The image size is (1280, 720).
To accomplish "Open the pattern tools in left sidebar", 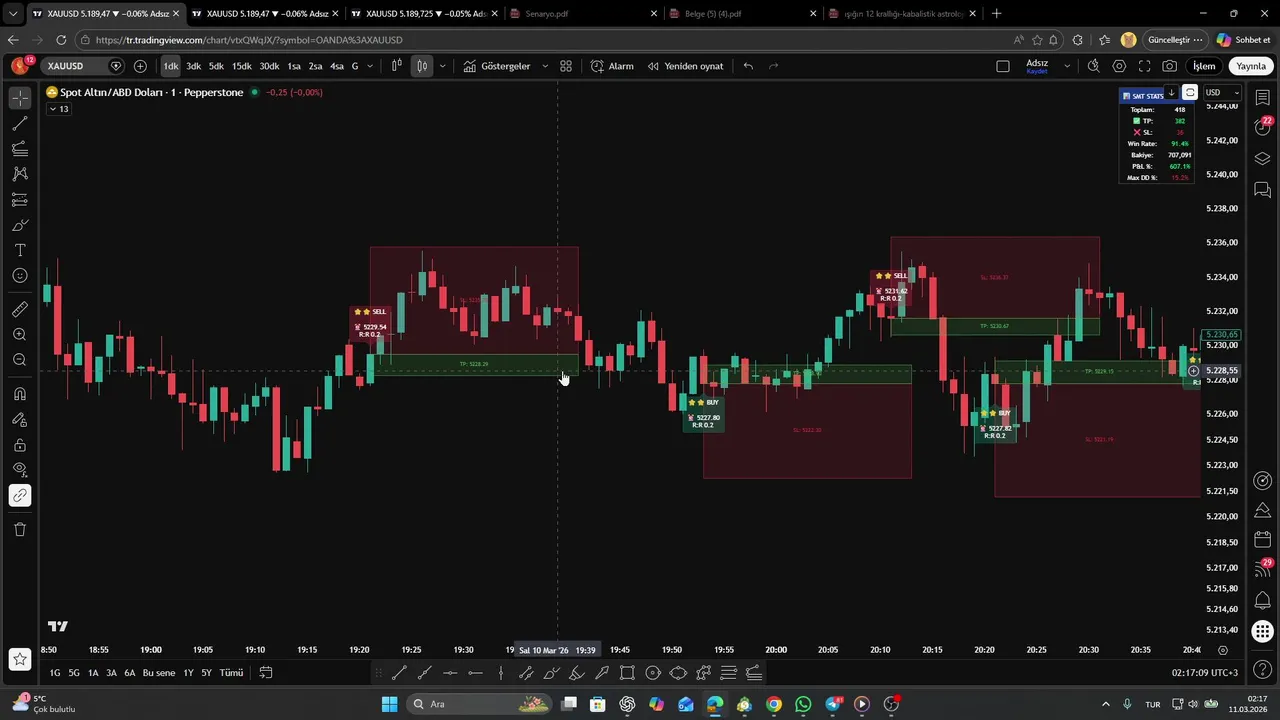I will click(20, 174).
